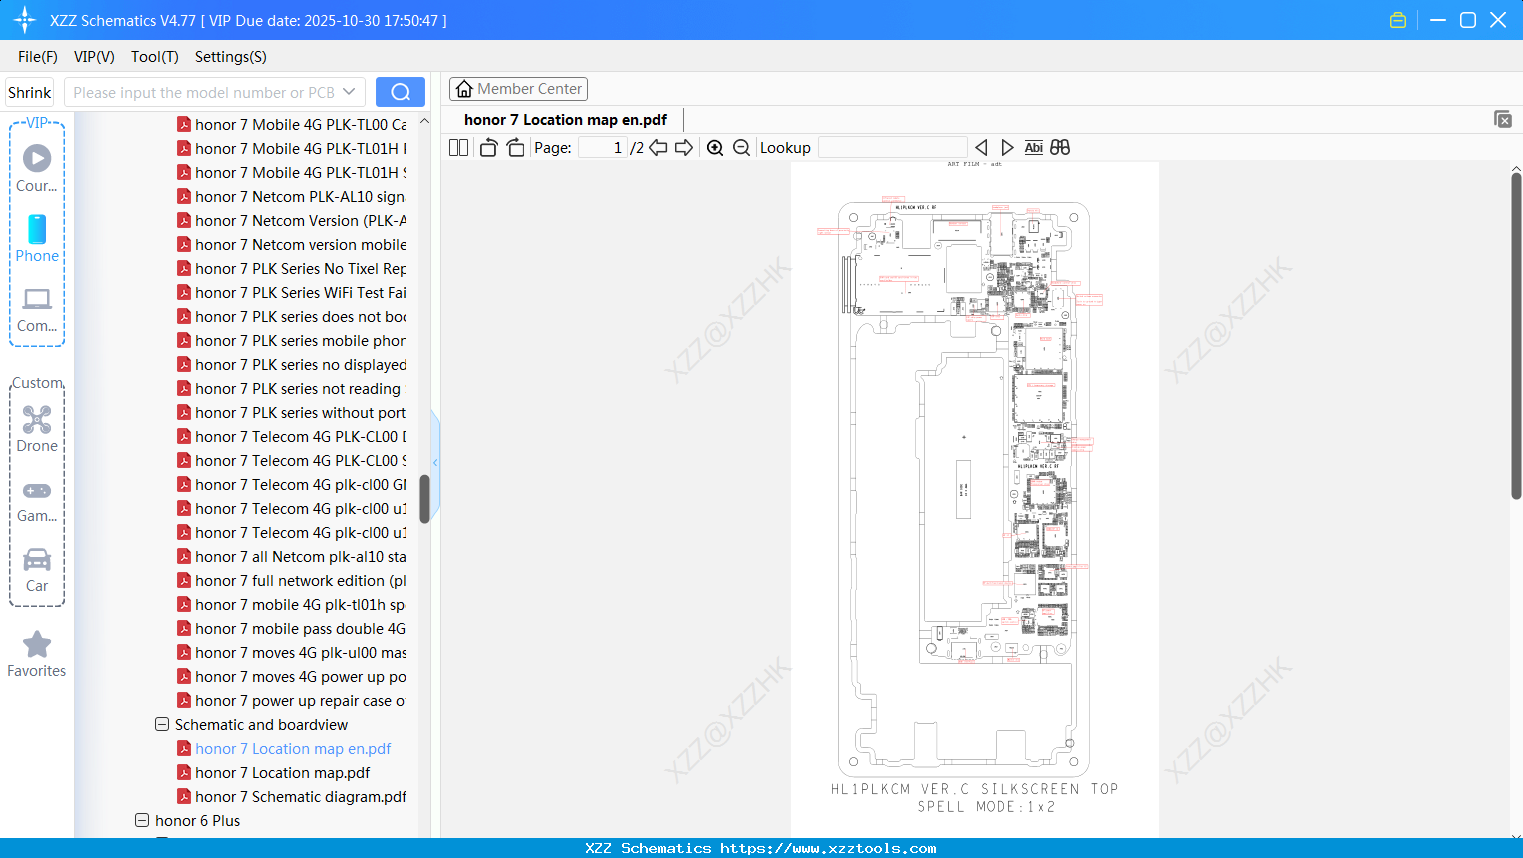Collapse sidebar with the panel splitter arrow
The width and height of the screenshot is (1523, 858).
click(x=435, y=462)
